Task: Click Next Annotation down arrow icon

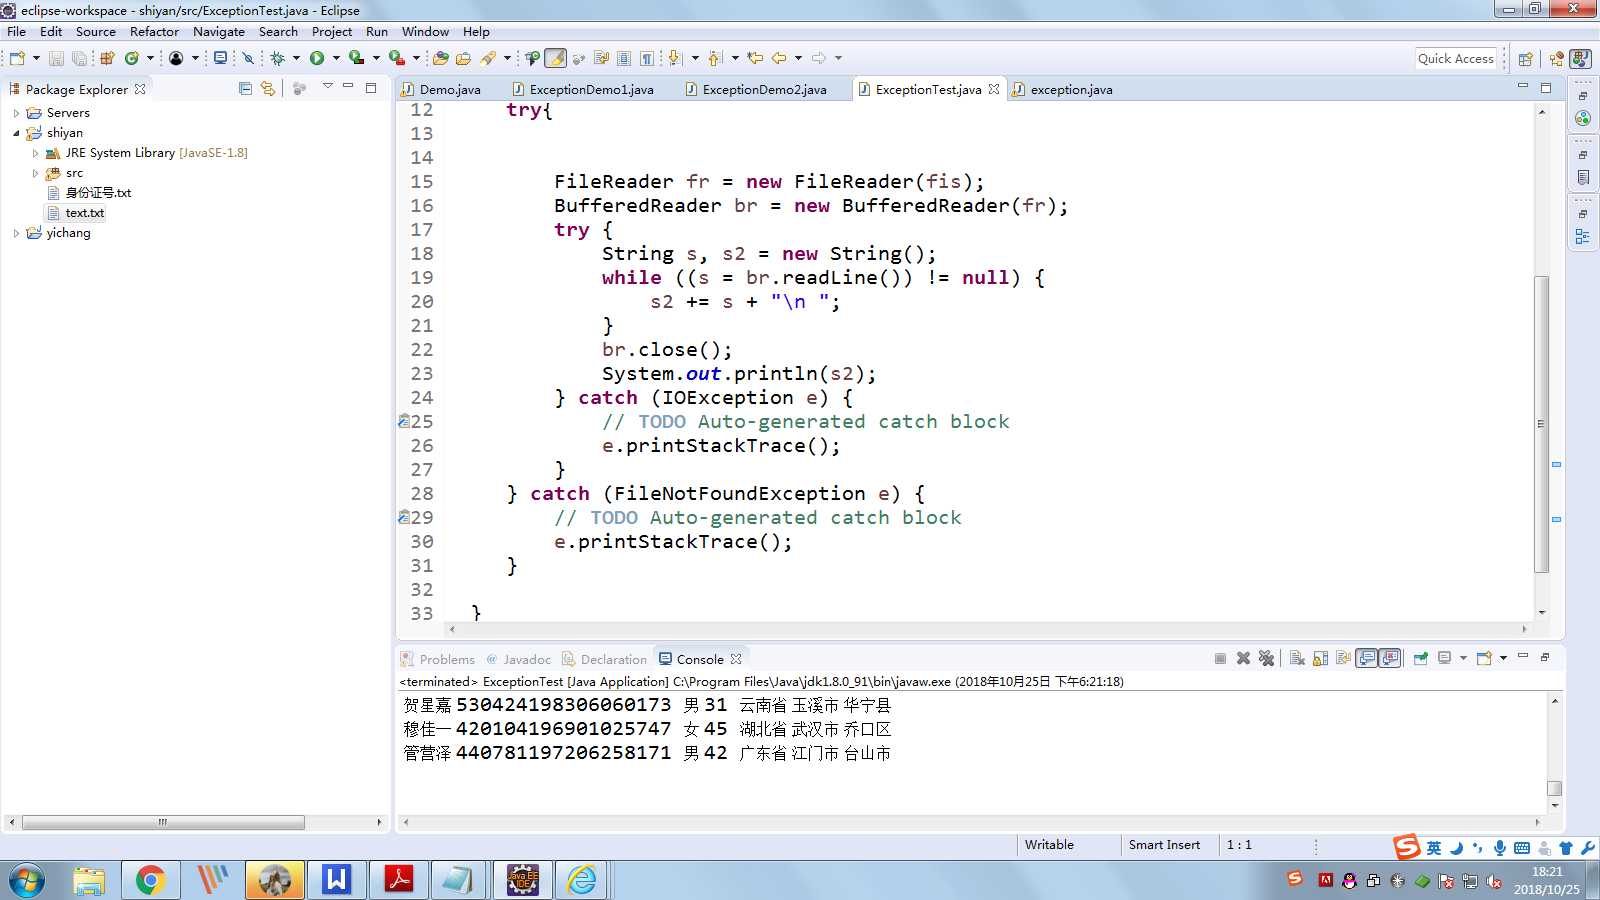Action: pos(675,58)
